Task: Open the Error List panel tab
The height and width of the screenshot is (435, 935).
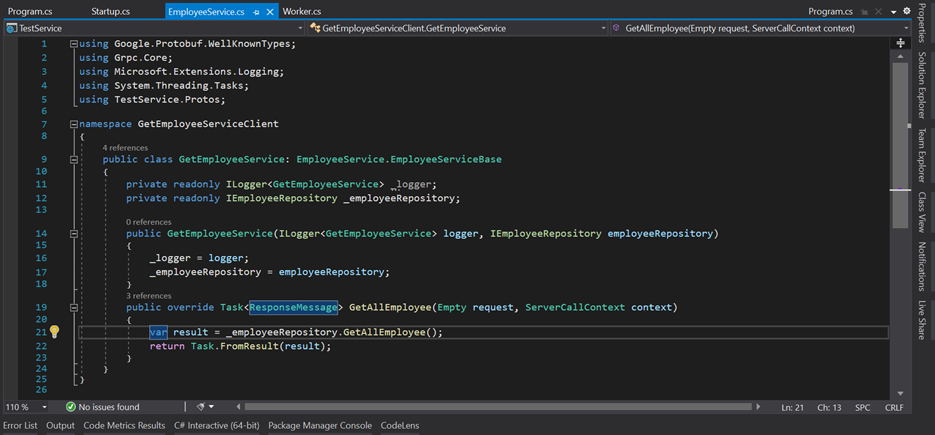Action: (20, 425)
